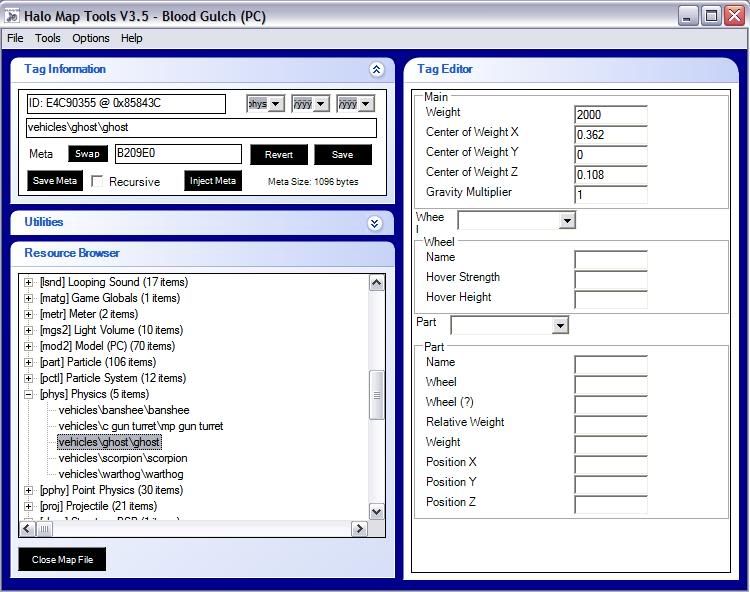
Task: Click the Center of Weight X field
Action: tap(611, 135)
